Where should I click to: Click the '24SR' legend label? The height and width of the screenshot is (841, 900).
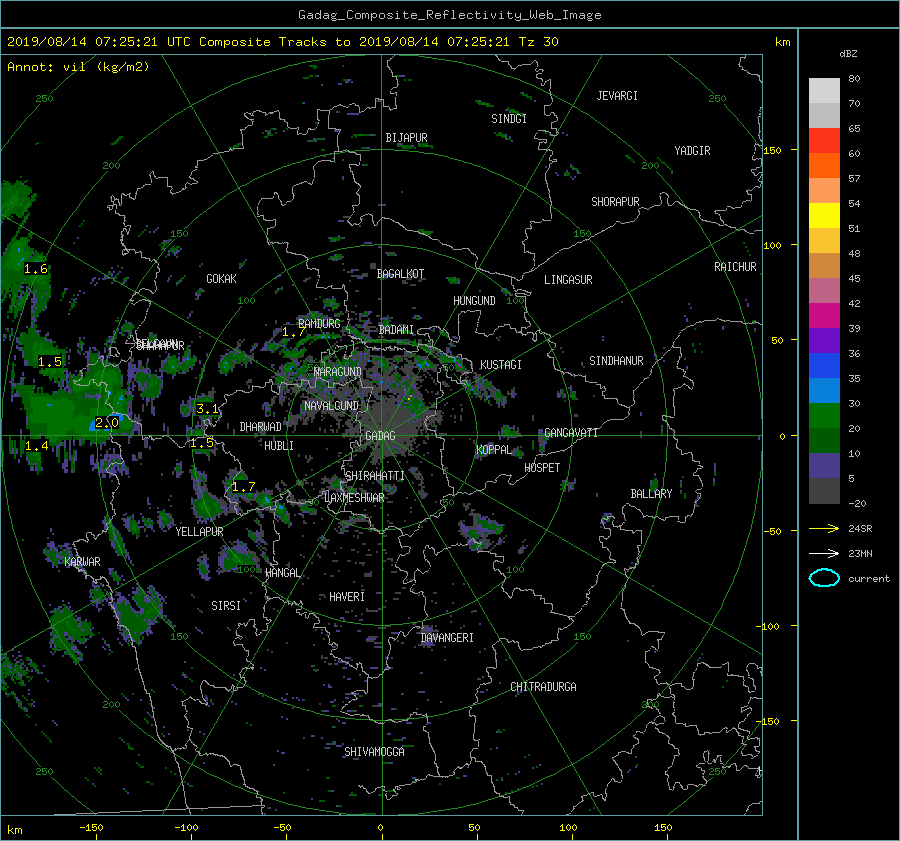860,528
